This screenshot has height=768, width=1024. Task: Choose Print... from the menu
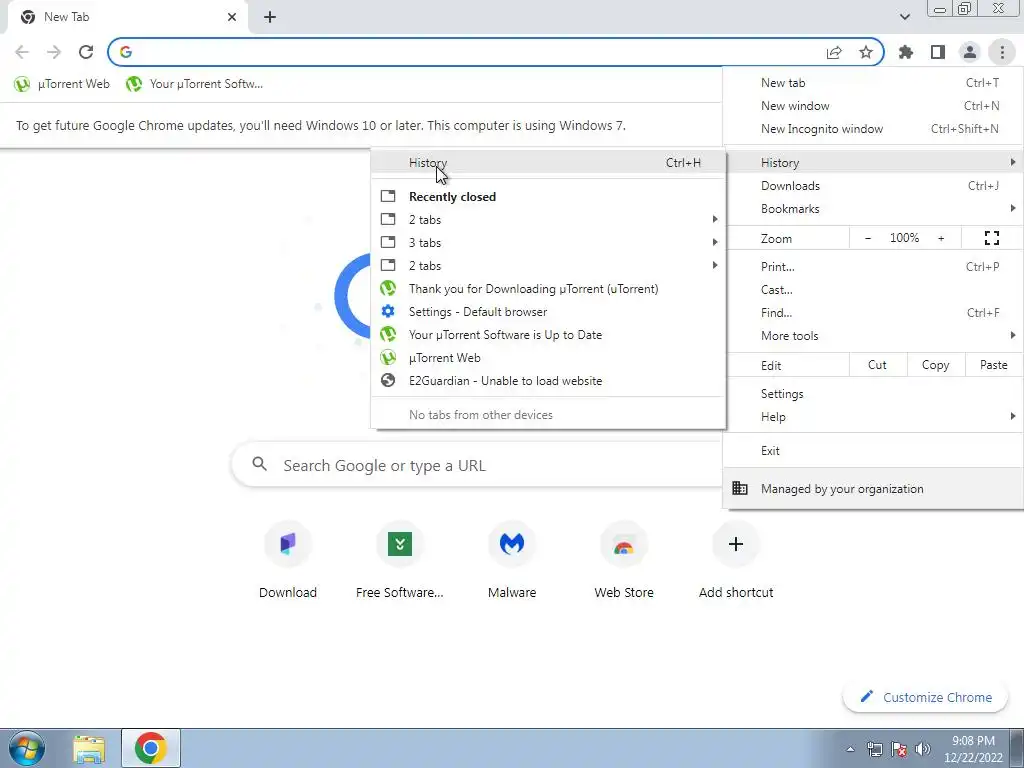coord(873,266)
